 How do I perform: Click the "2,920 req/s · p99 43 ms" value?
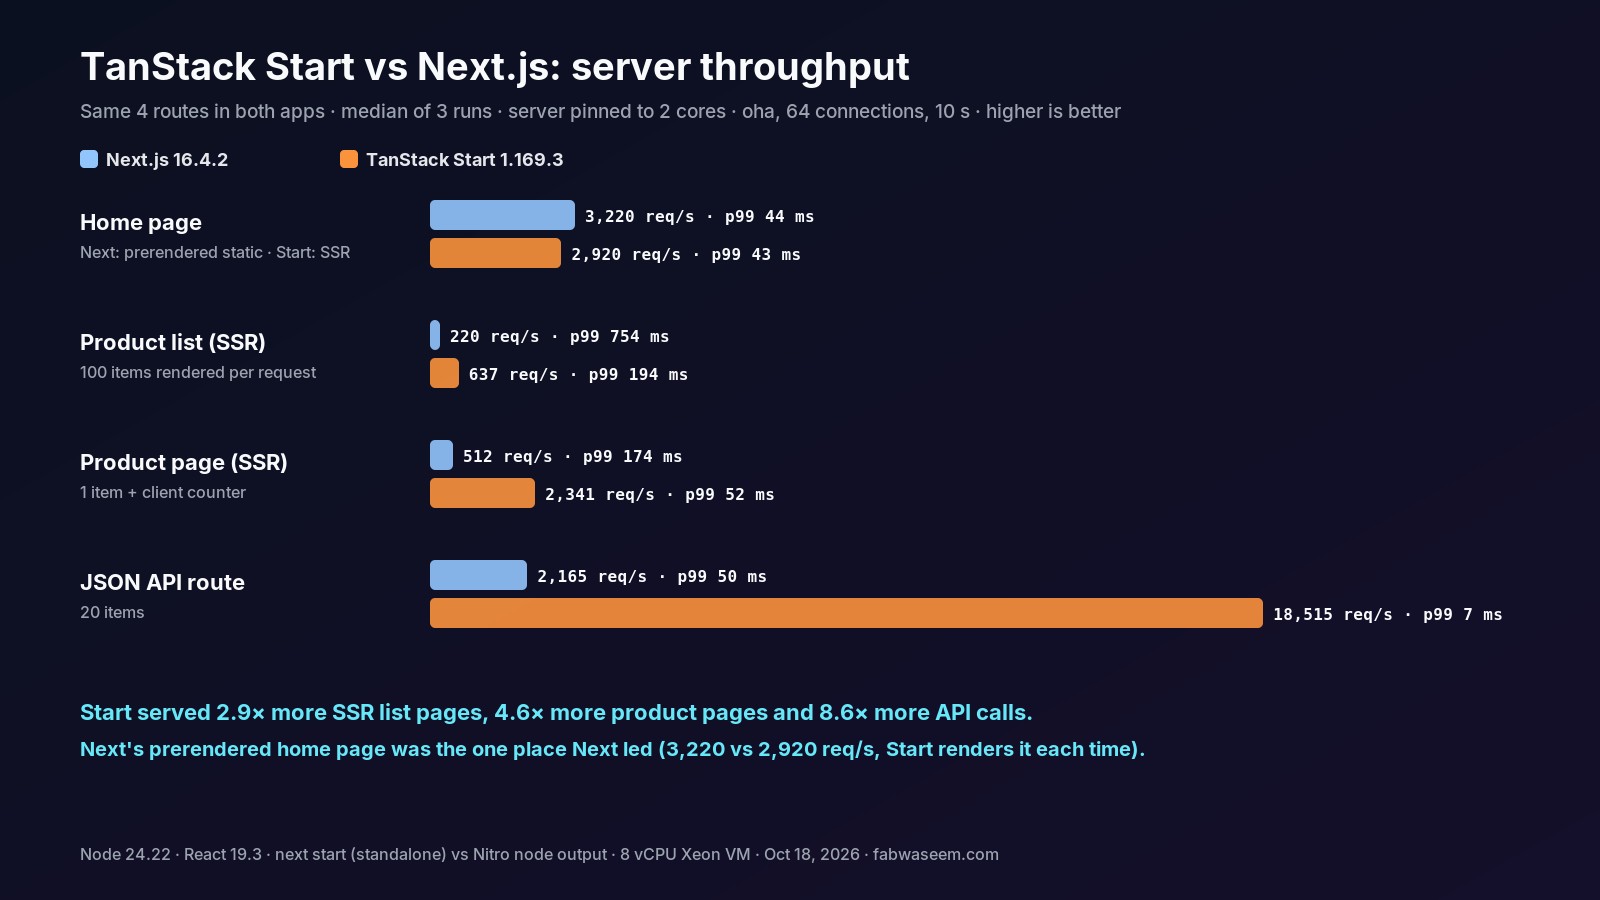point(686,254)
